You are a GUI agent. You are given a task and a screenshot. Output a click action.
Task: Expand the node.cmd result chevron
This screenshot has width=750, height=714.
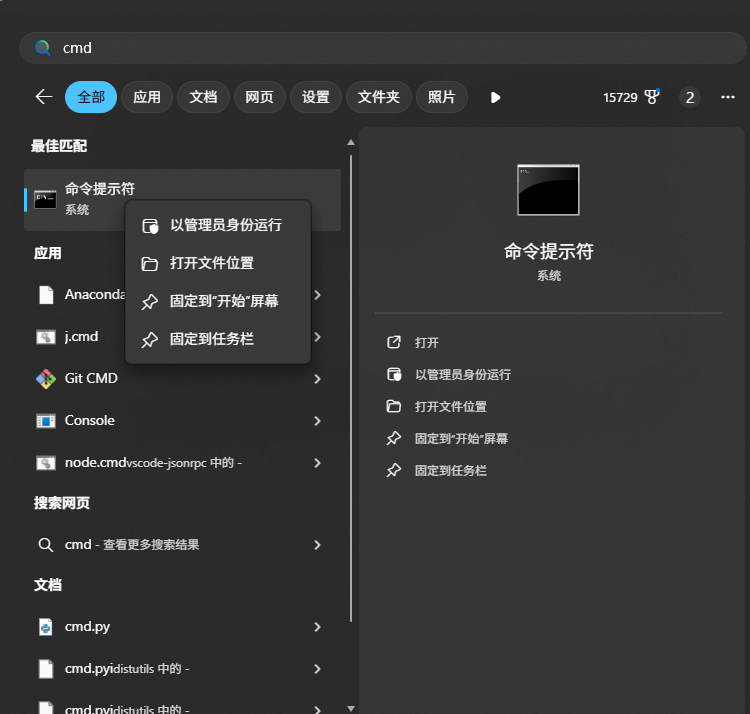318,463
